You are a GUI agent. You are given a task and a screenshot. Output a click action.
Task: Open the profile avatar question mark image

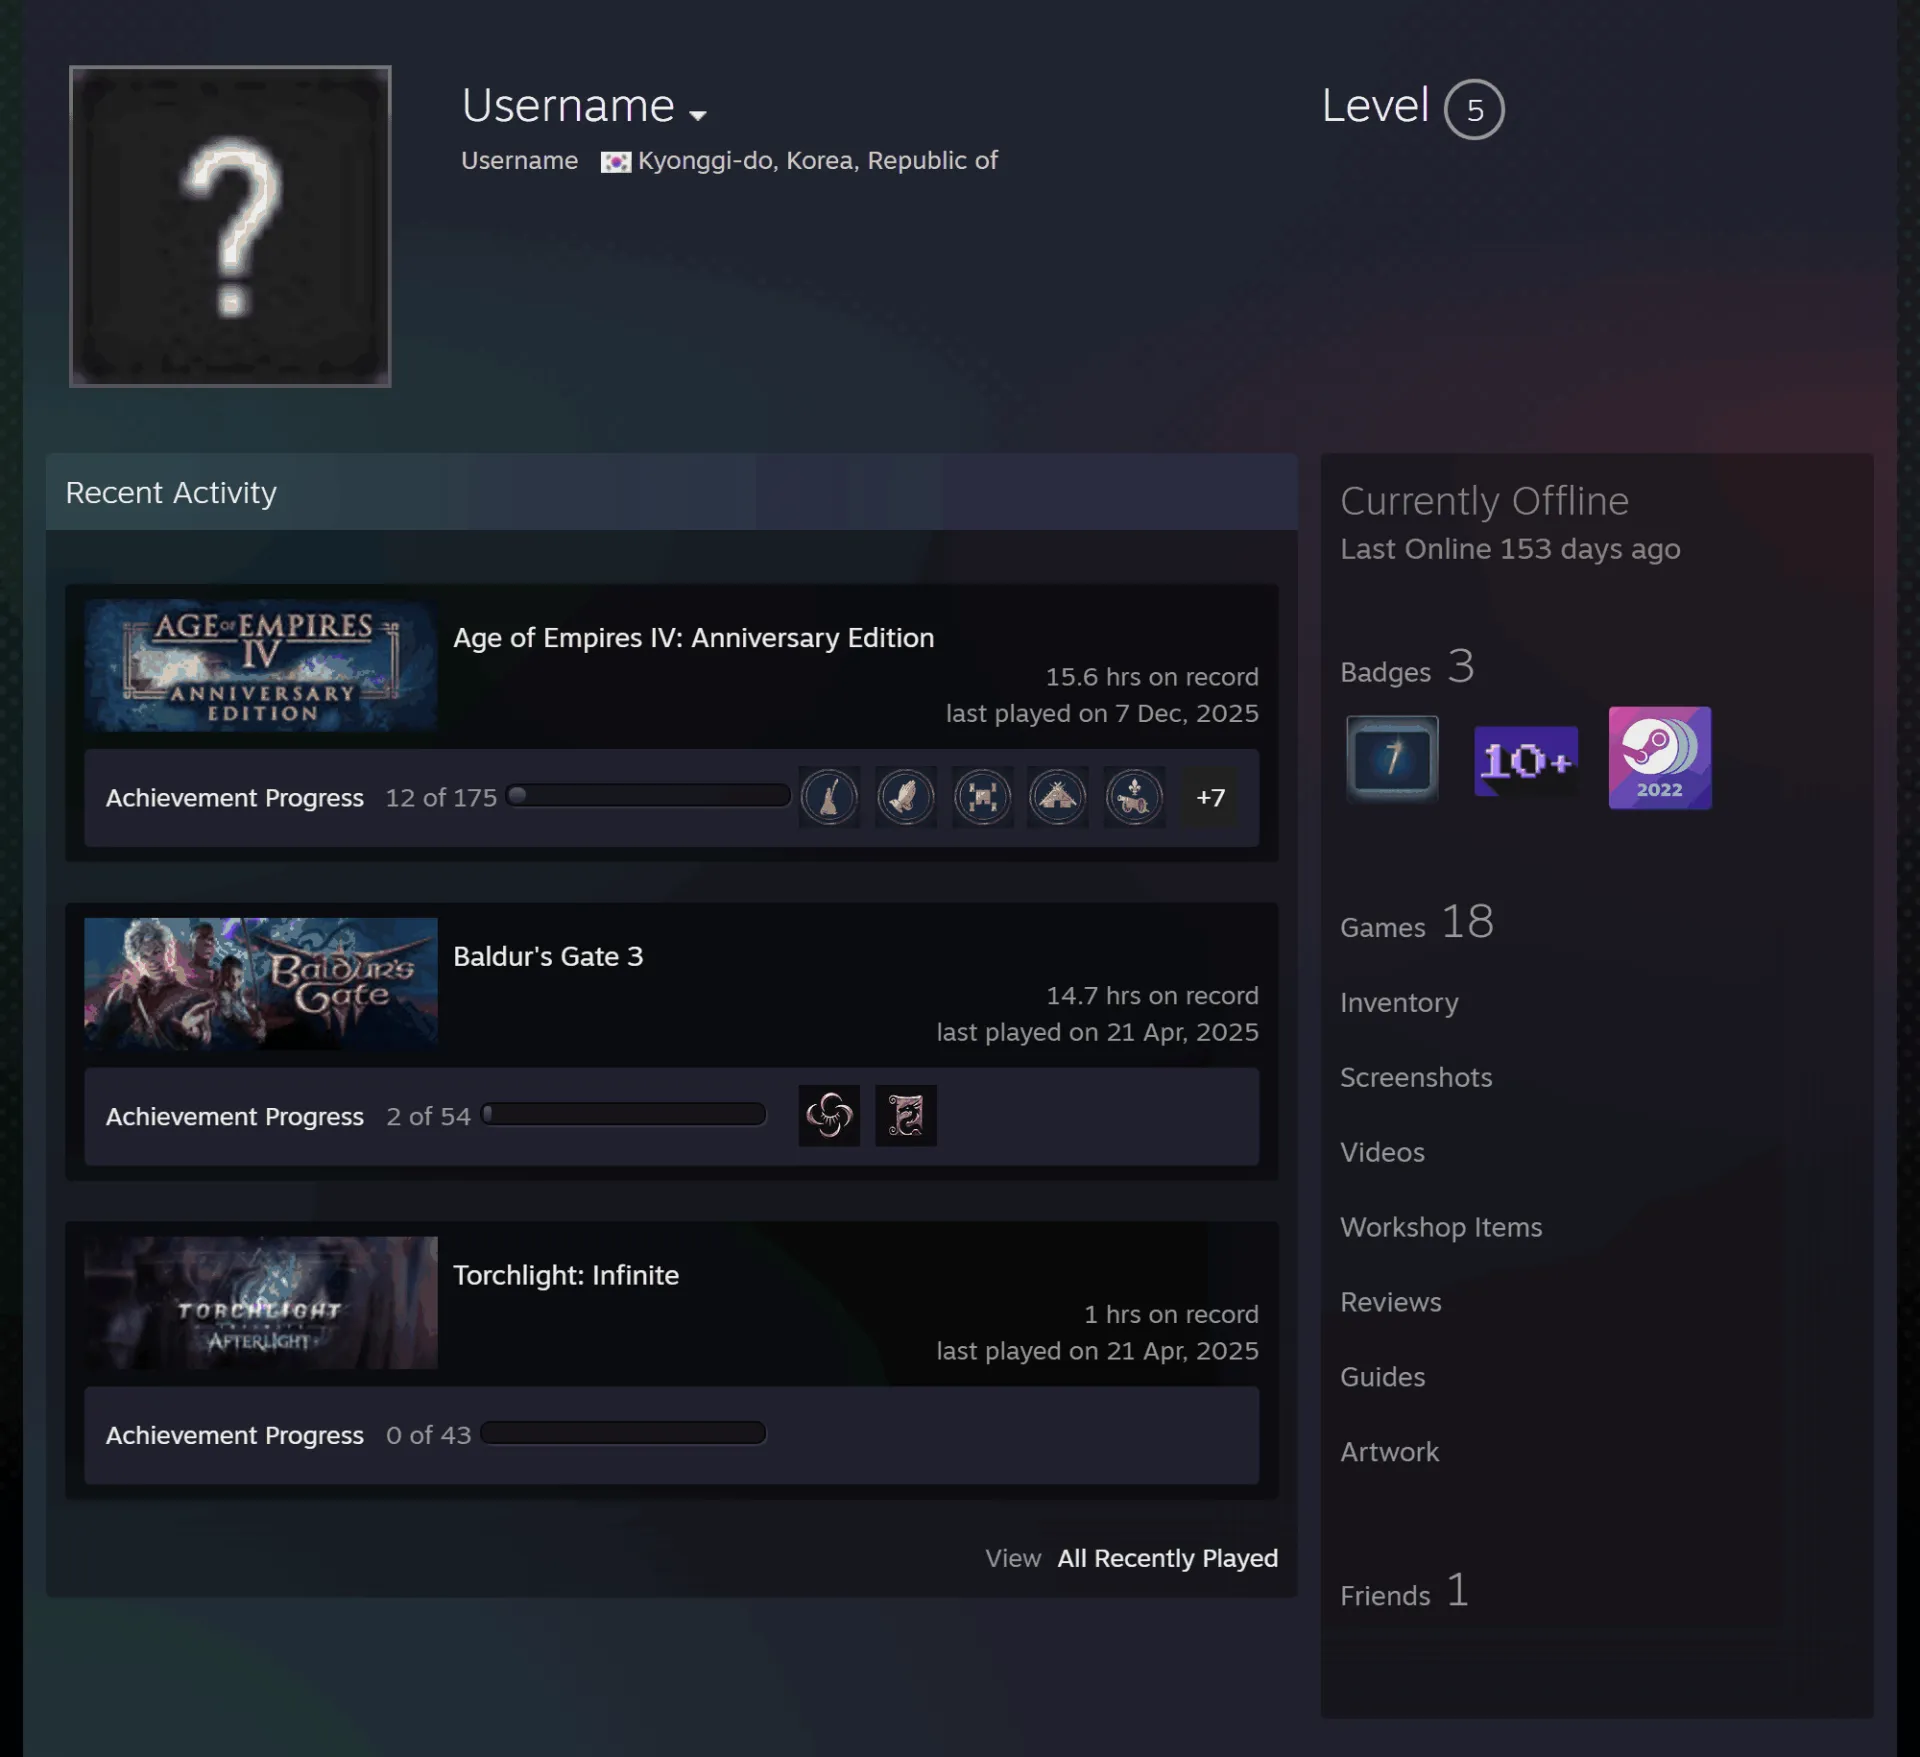pyautogui.click(x=230, y=226)
